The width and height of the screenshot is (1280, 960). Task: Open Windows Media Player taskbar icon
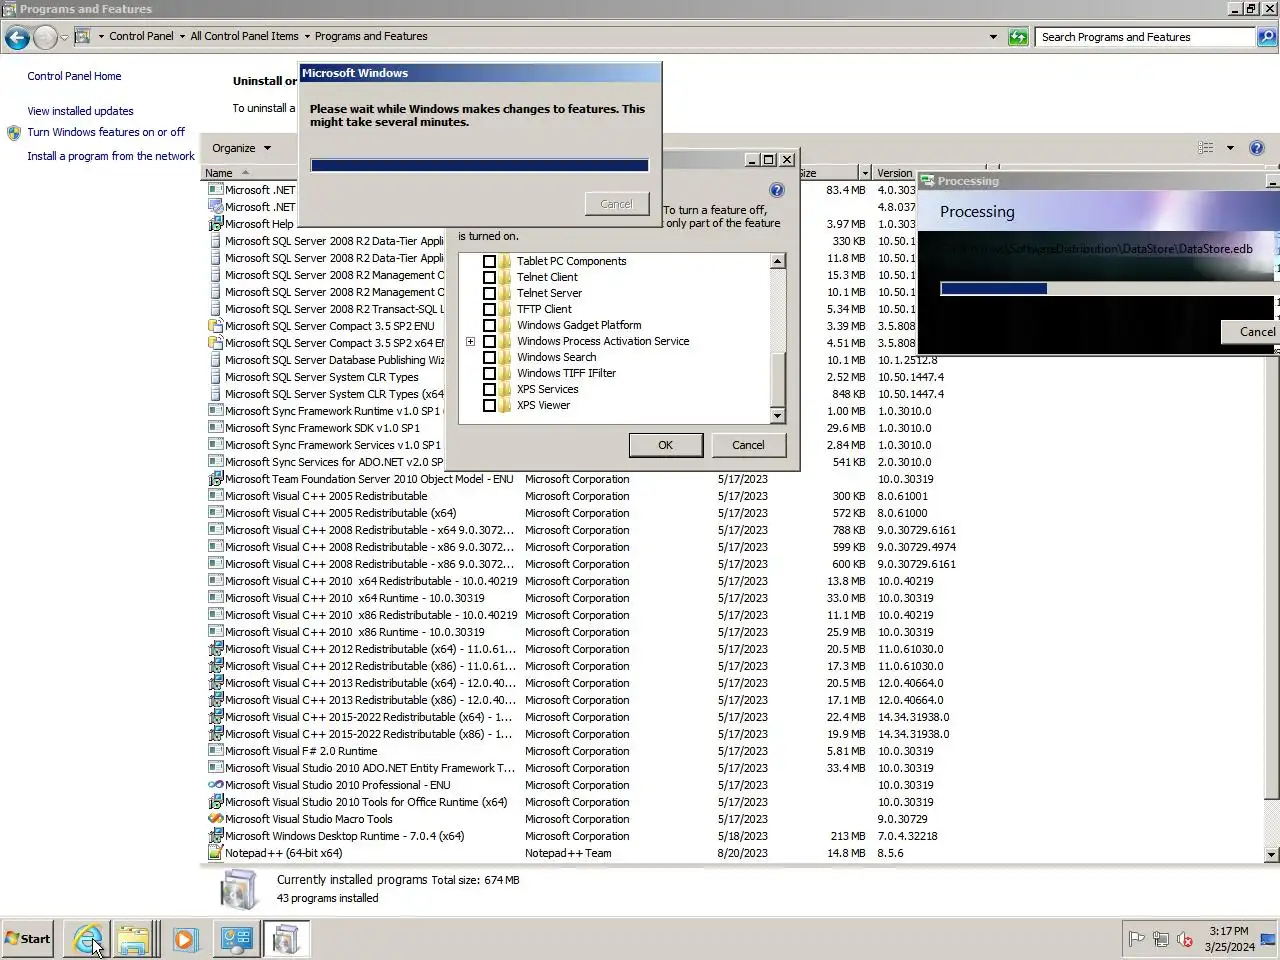[x=184, y=939]
